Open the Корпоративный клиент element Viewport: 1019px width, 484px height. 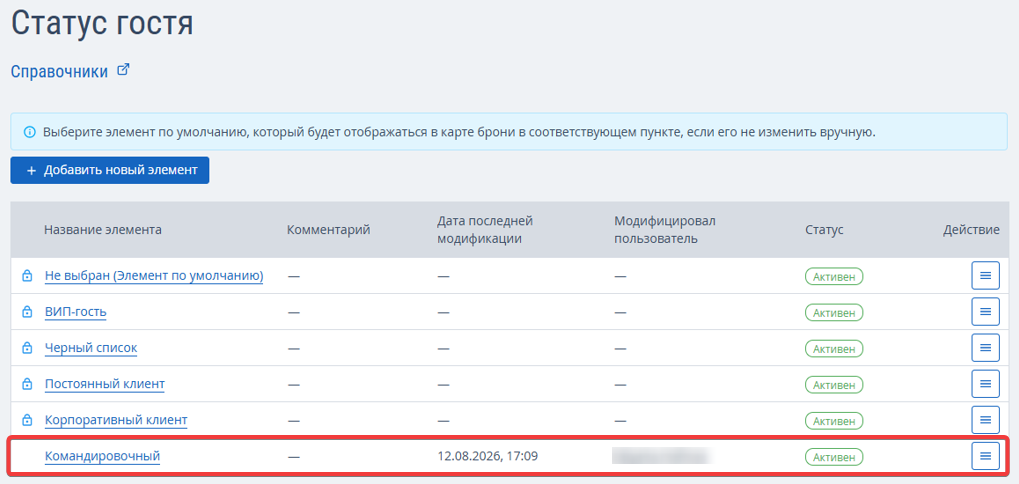[116, 420]
